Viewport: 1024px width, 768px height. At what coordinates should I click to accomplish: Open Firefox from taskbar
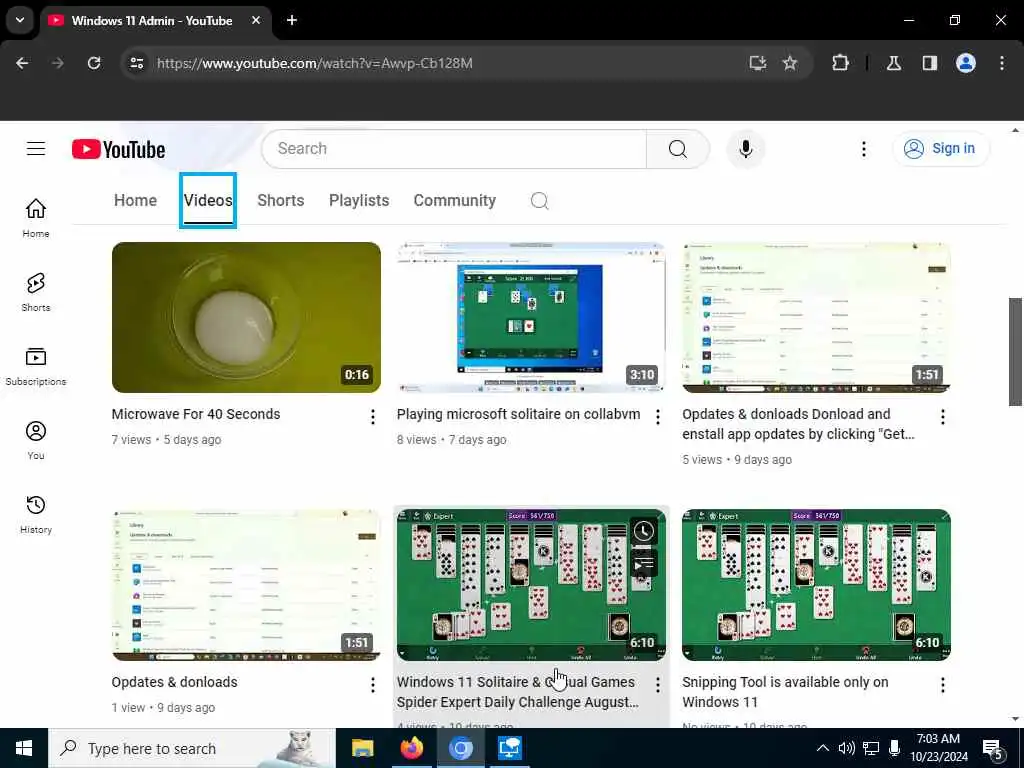click(411, 748)
